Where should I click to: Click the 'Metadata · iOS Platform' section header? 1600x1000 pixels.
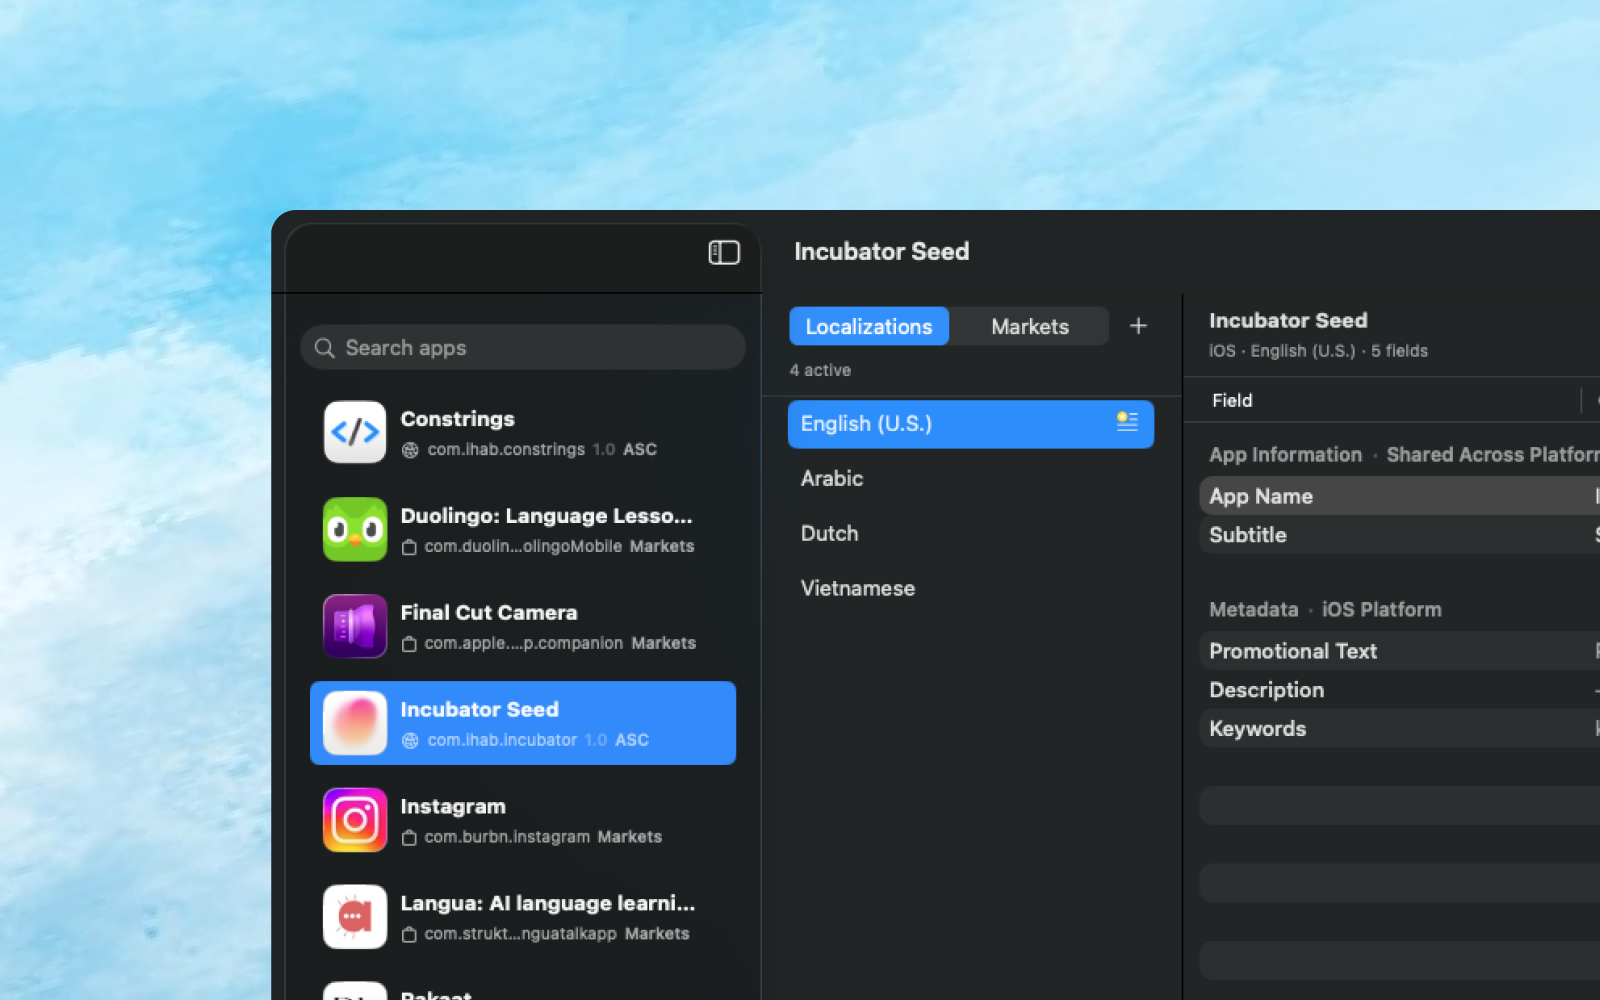point(1325,610)
